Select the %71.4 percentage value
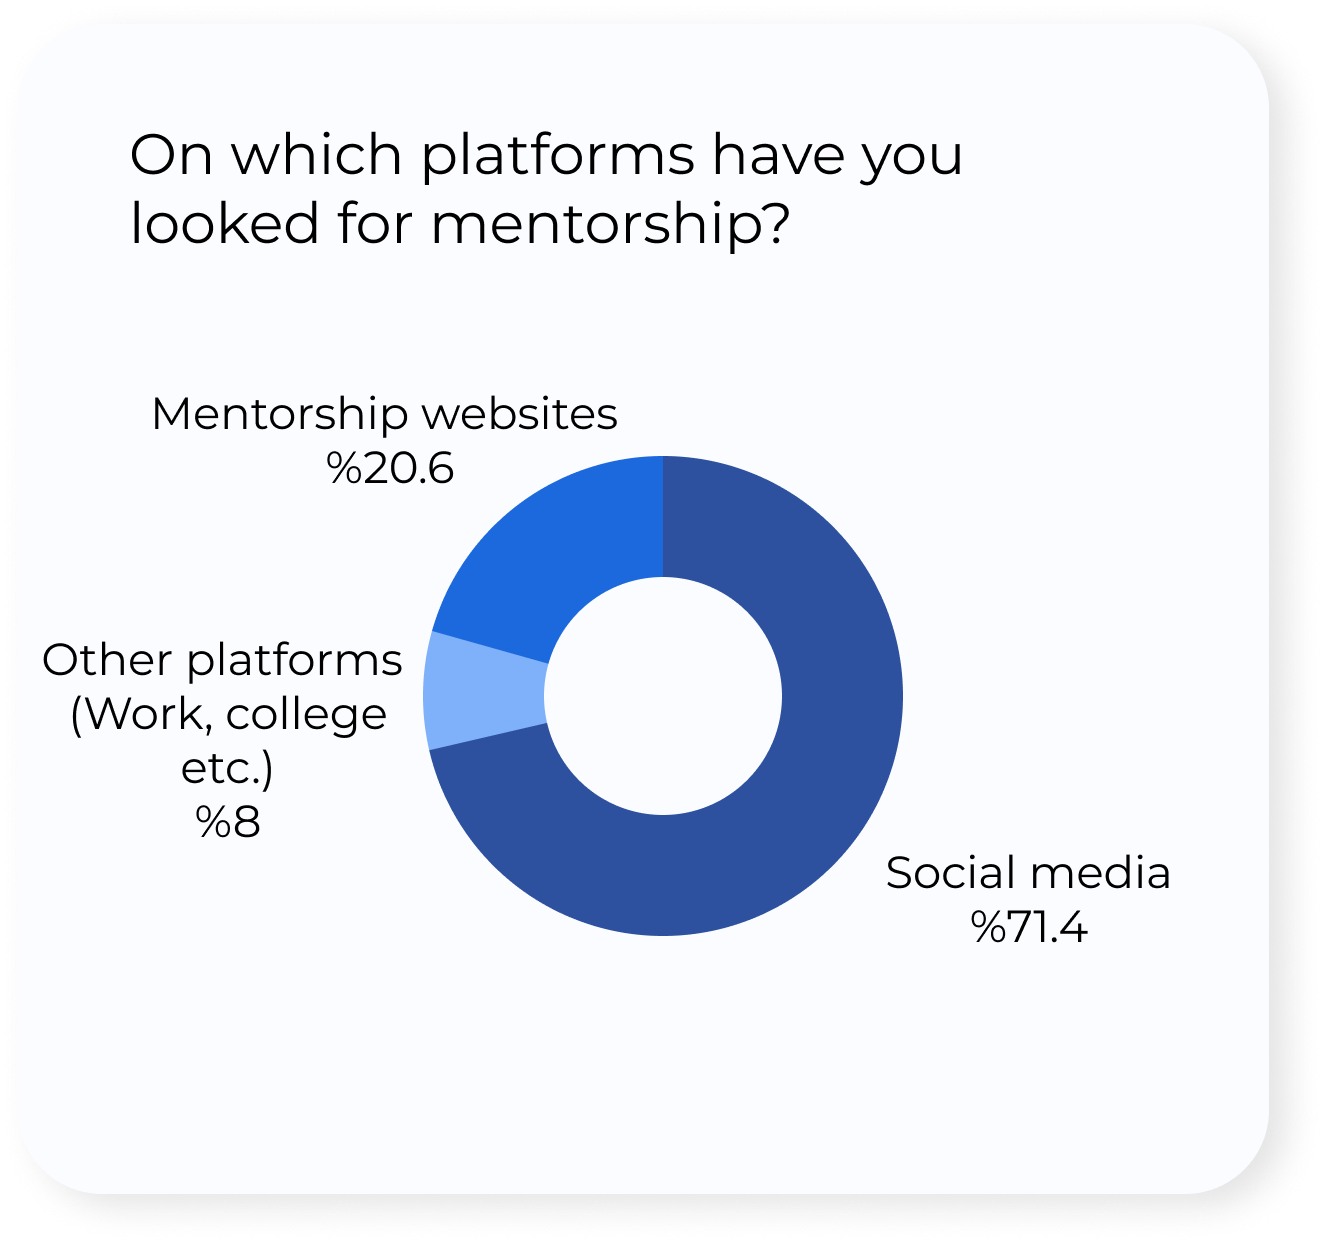The image size is (1323, 1242). coord(1029,927)
